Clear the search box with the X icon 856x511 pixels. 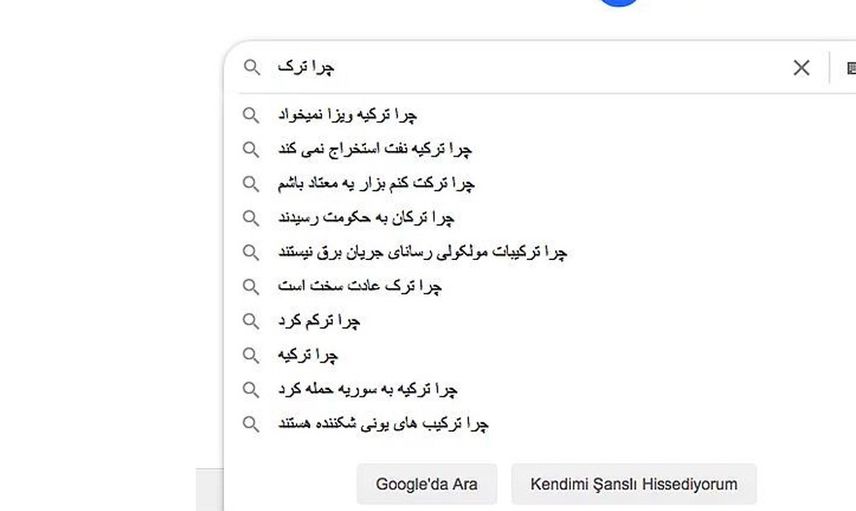coord(801,68)
